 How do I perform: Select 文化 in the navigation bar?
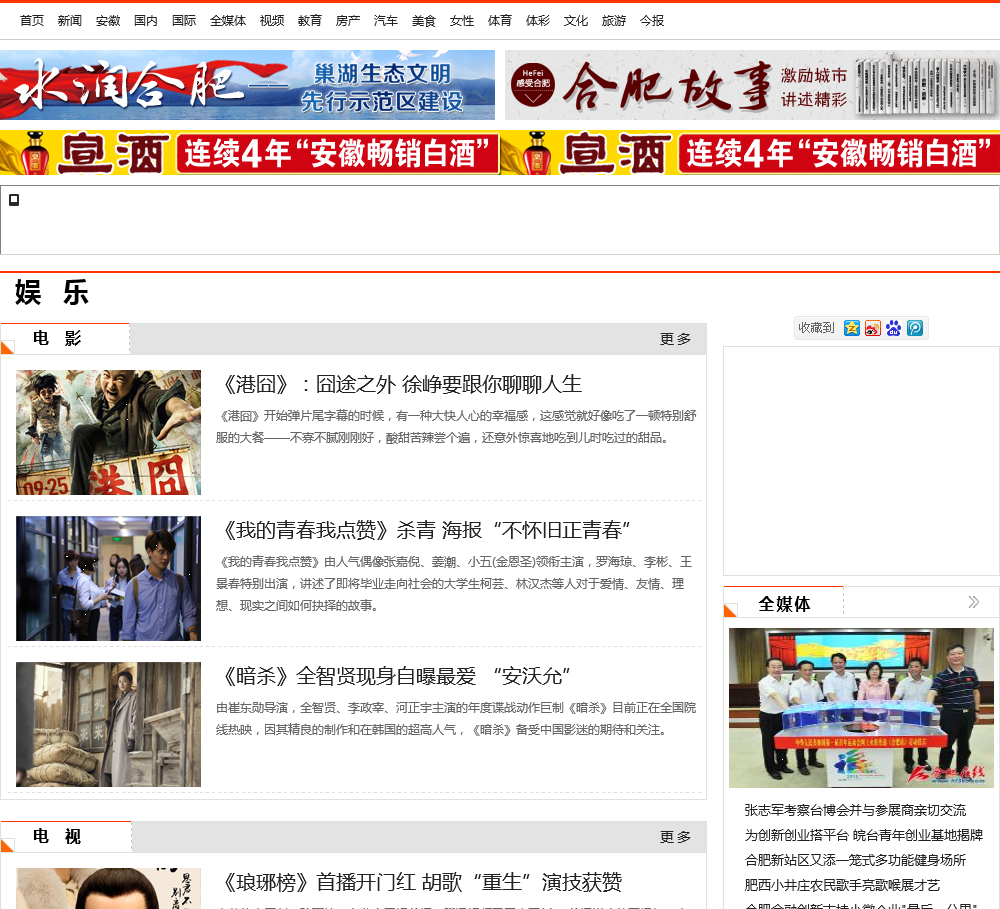tap(575, 21)
